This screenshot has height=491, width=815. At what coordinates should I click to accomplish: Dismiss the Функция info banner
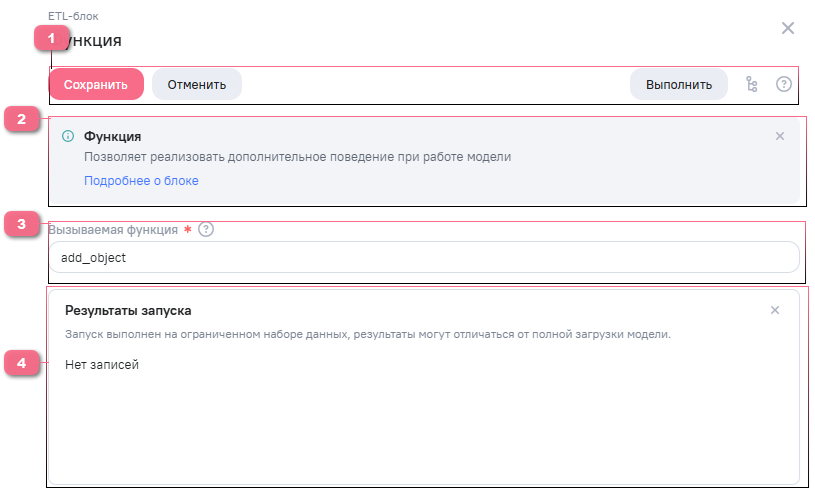tap(780, 136)
